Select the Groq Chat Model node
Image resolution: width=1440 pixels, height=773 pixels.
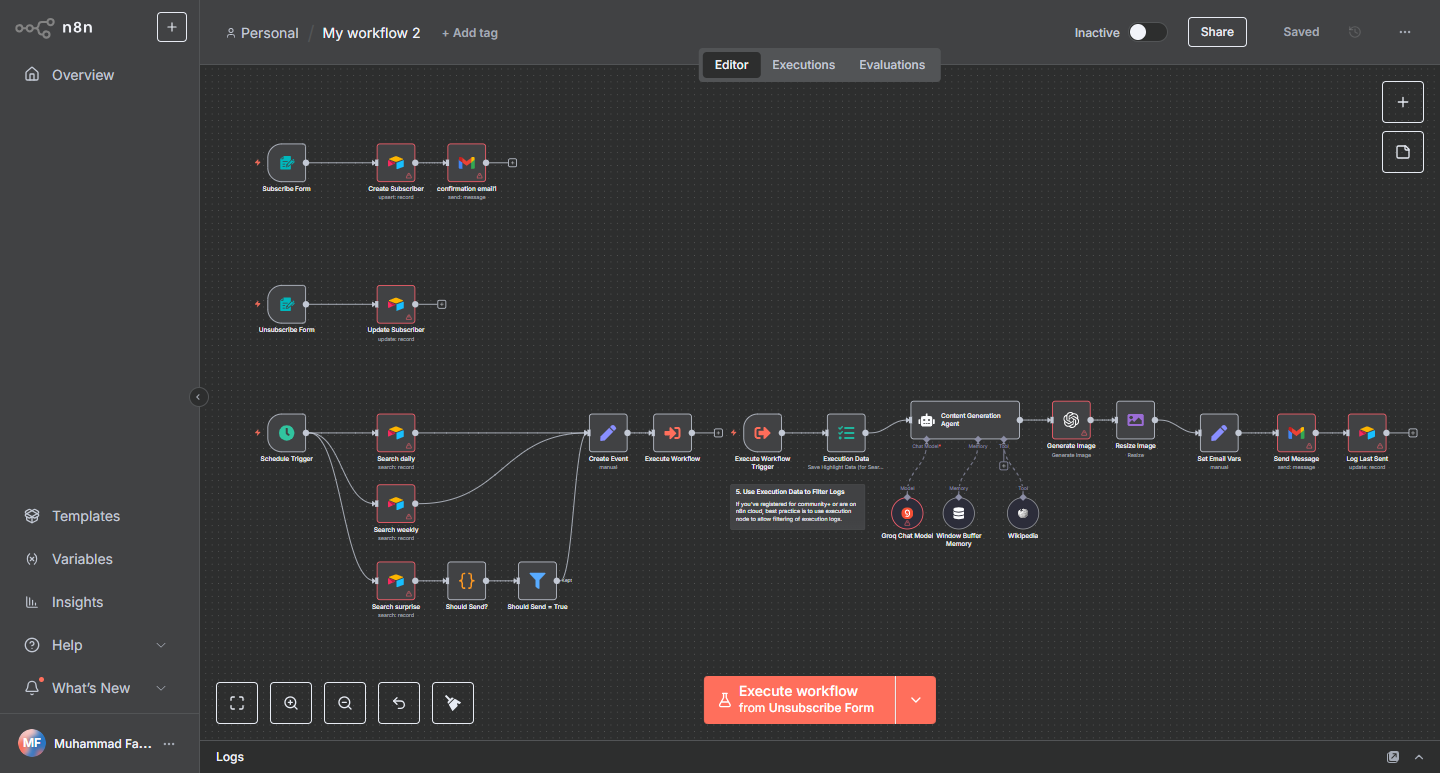[x=907, y=513]
